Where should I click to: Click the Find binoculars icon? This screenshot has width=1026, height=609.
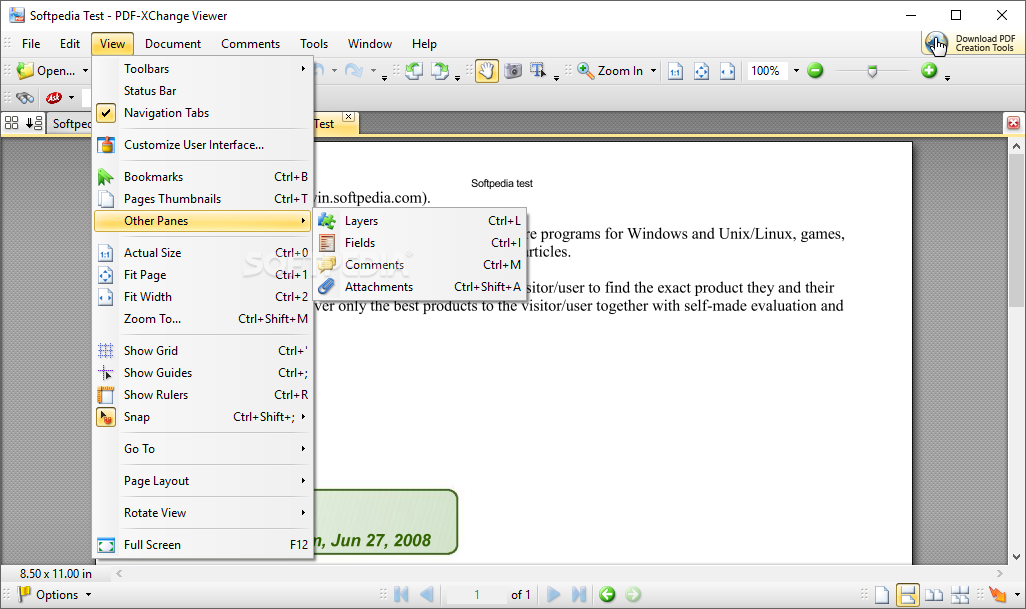pos(25,98)
